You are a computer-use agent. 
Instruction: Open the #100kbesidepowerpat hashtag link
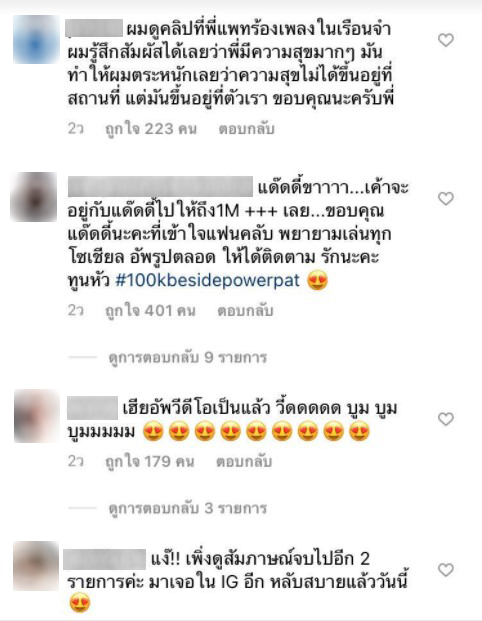point(208,280)
